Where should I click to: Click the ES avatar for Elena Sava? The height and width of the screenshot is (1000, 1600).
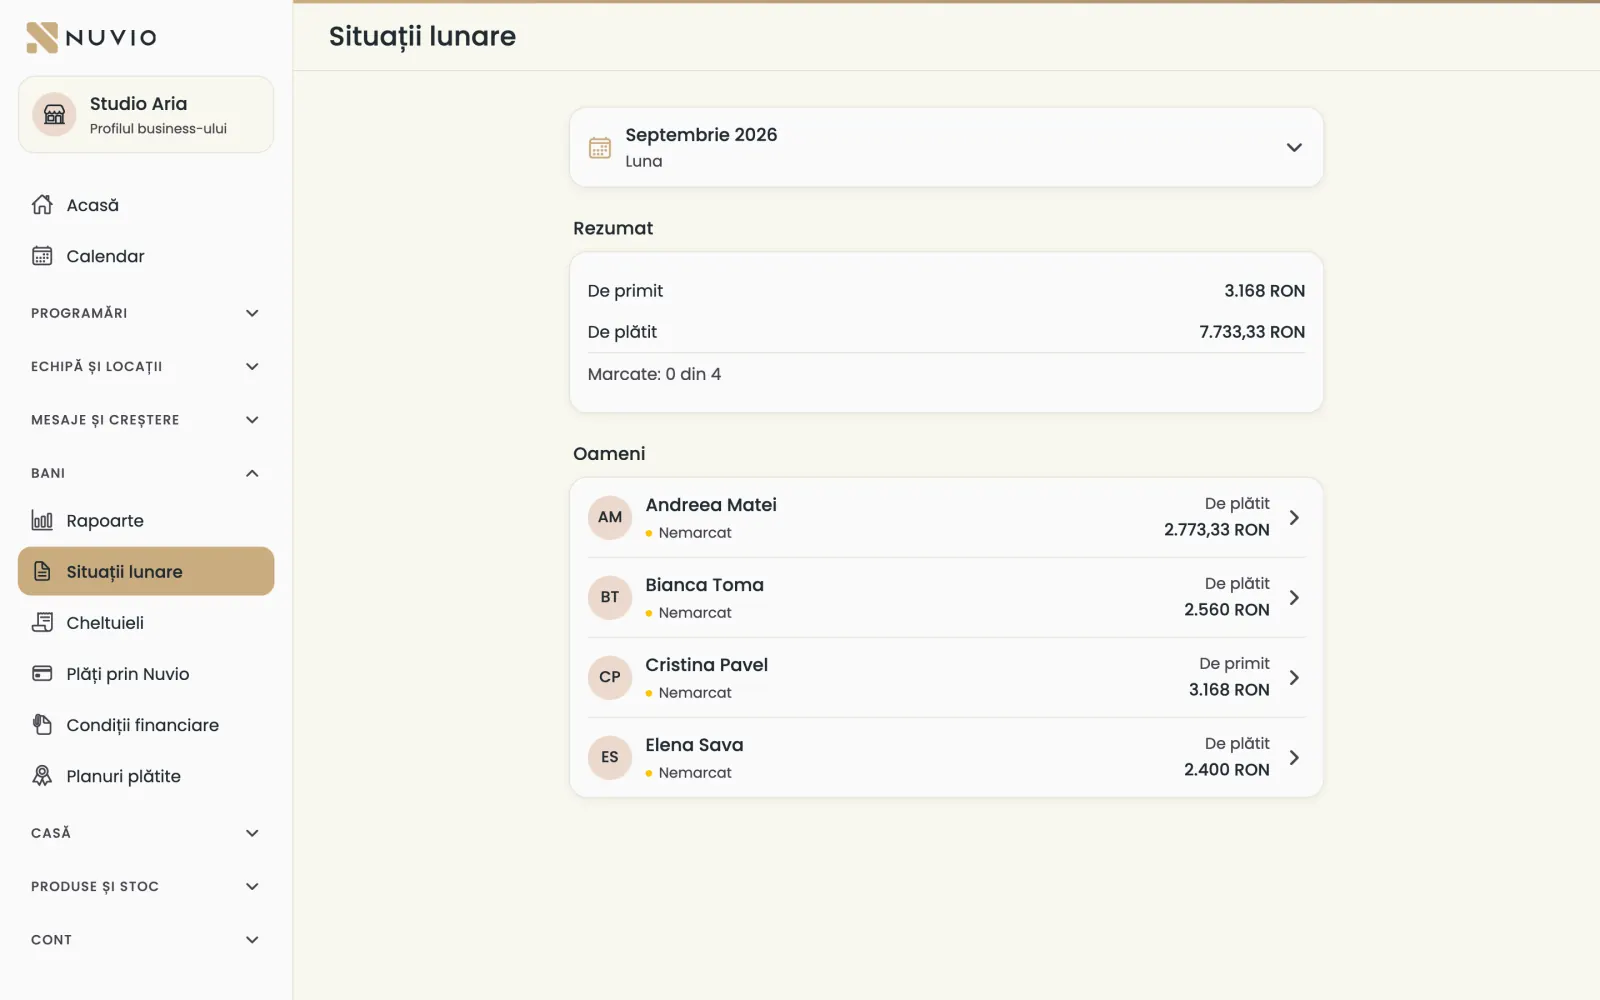tap(610, 757)
